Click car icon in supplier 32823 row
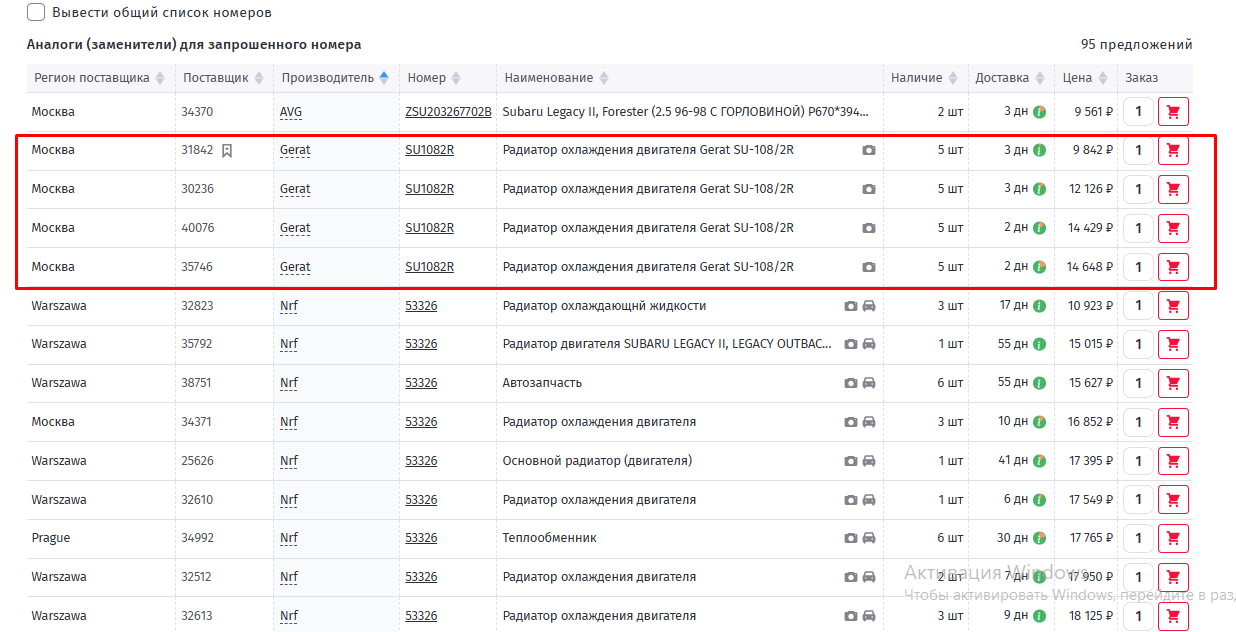Viewport: 1236px width, 632px height. [869, 306]
